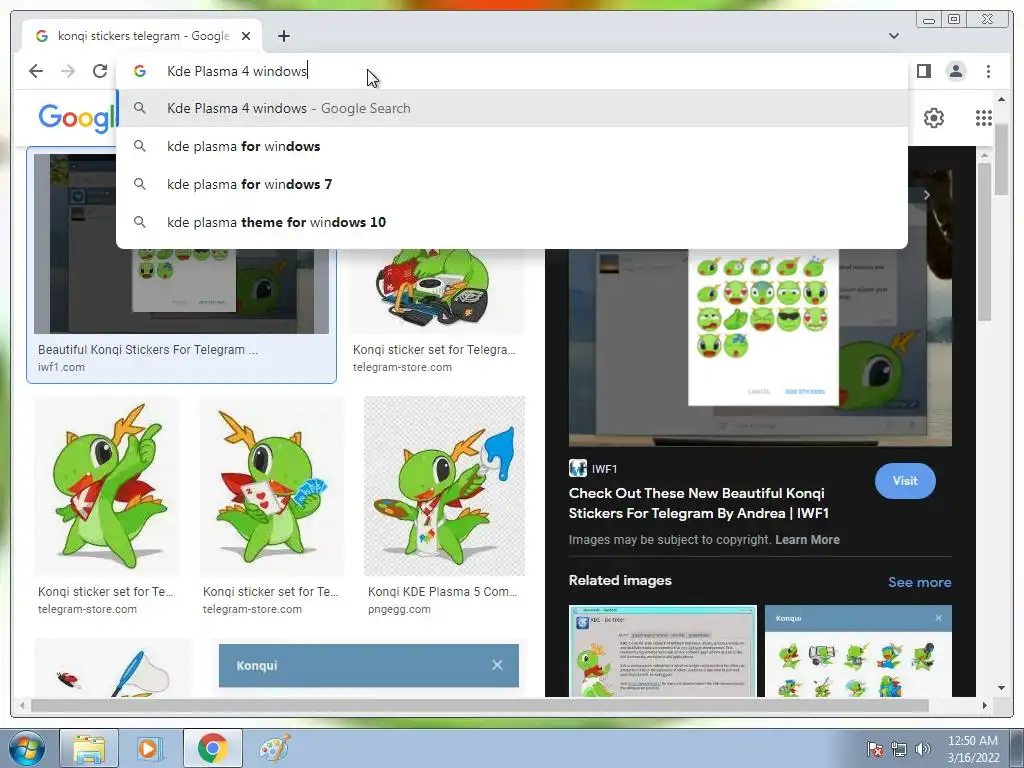This screenshot has width=1024, height=768.
Task: Click the Learn More copyright link
Action: 807,539
